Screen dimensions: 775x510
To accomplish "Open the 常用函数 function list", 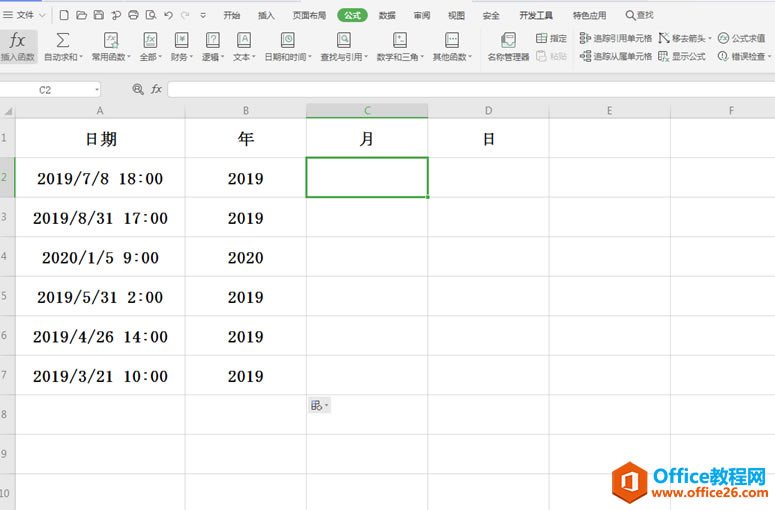I will (x=111, y=47).
